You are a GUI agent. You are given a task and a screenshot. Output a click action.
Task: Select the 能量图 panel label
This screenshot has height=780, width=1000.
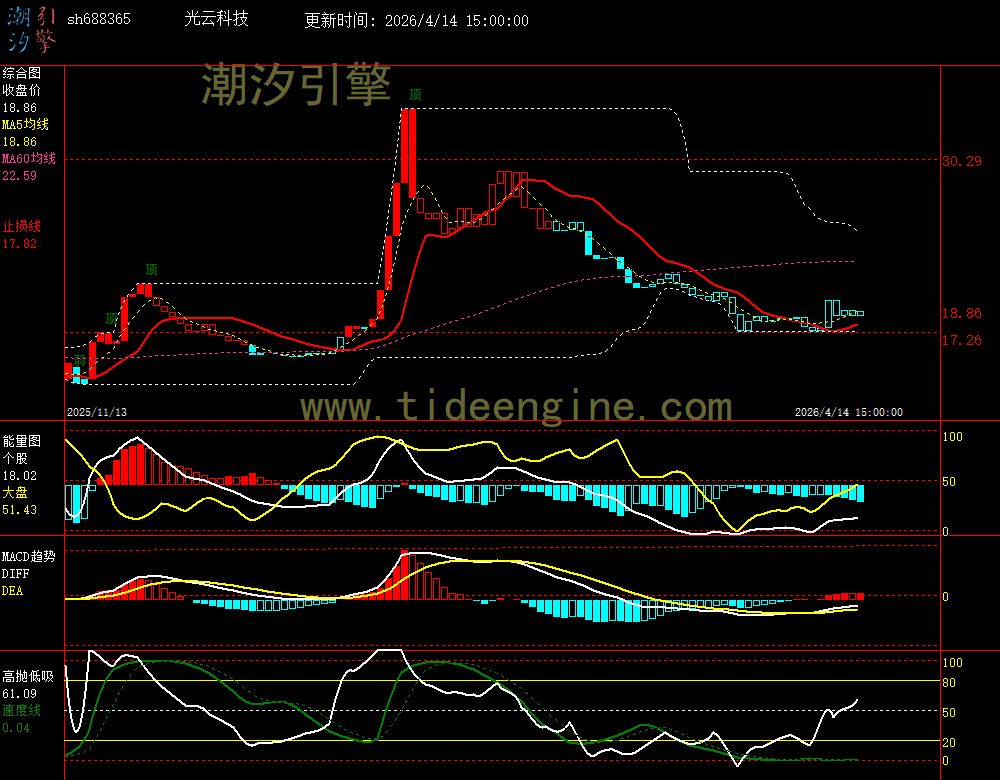(x=21, y=440)
